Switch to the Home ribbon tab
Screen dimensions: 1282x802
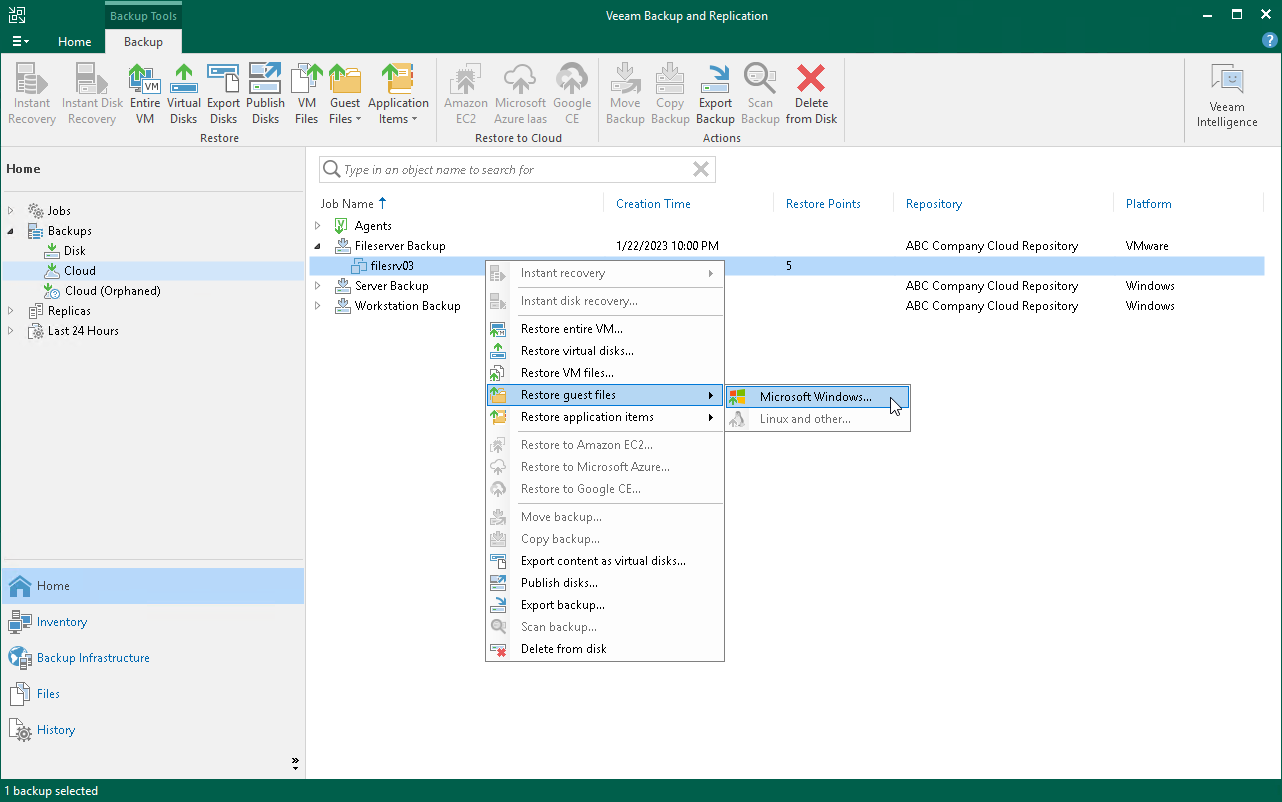[x=75, y=42]
